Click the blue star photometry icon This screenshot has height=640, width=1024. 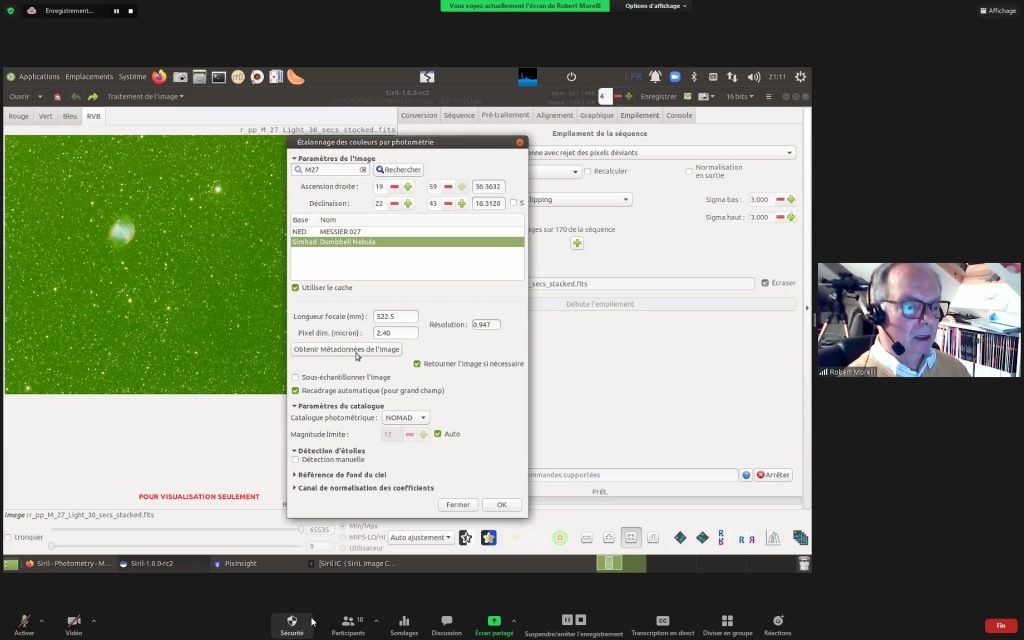tap(488, 537)
